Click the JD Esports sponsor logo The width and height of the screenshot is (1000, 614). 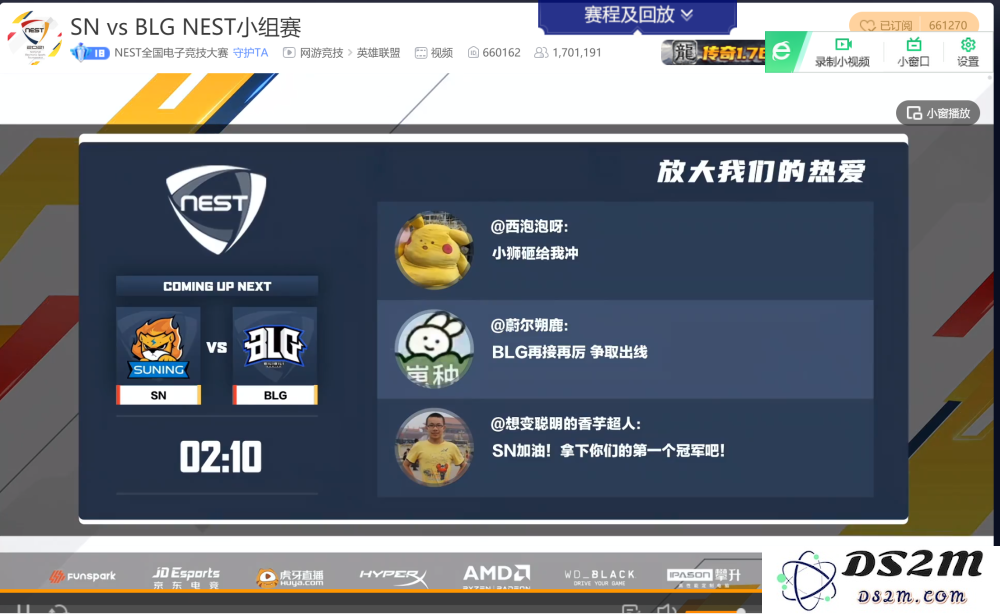pos(186,576)
